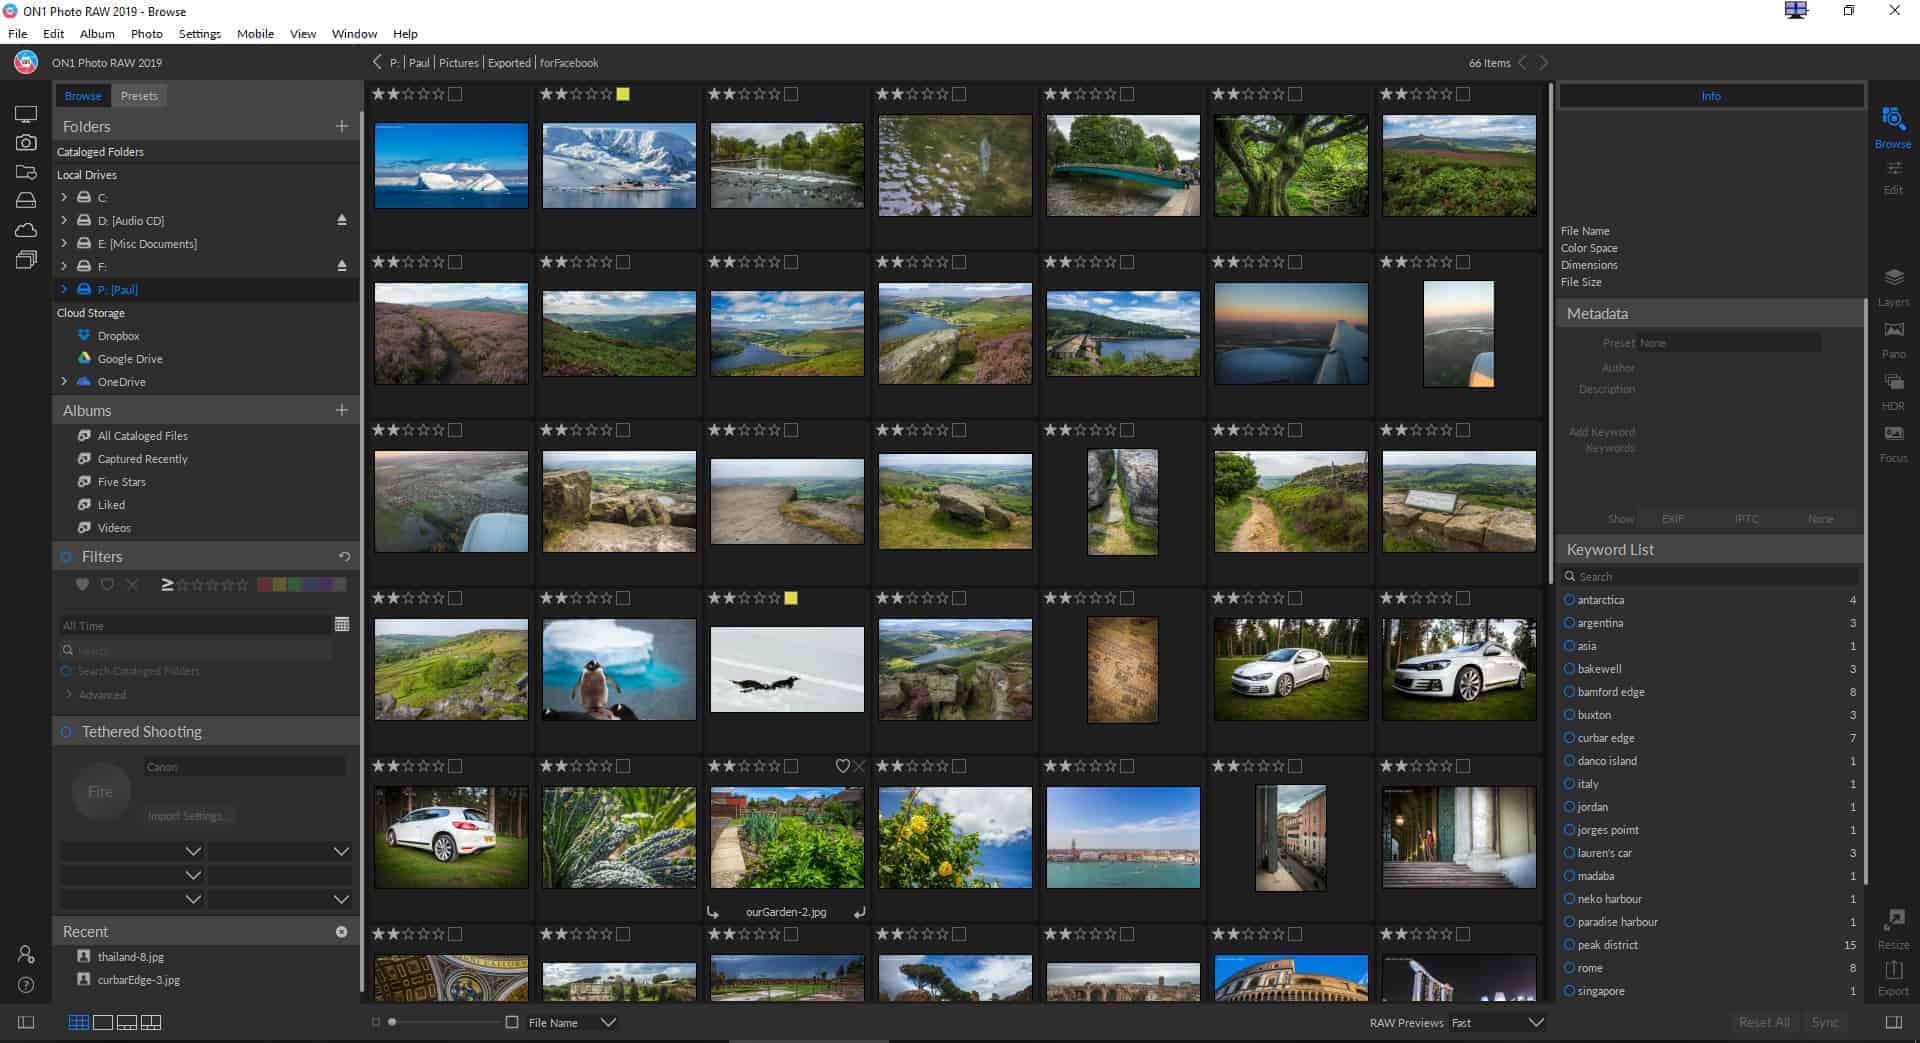Toggle Search Cataloged Folders option

coord(66,671)
